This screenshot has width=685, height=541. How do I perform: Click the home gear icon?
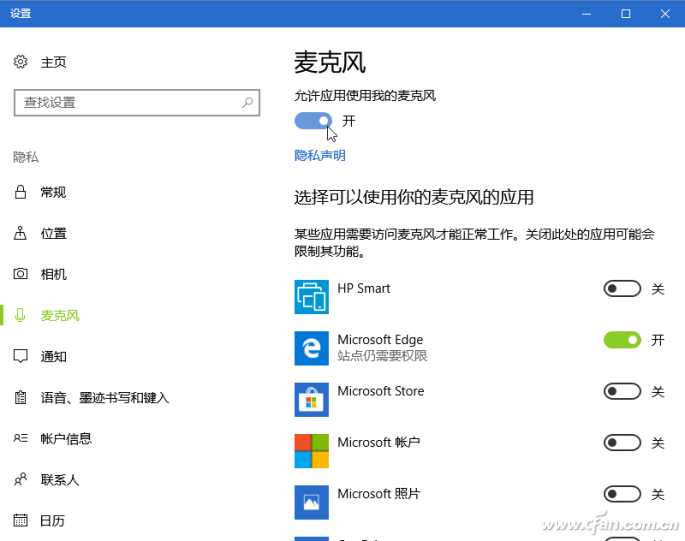[20, 62]
